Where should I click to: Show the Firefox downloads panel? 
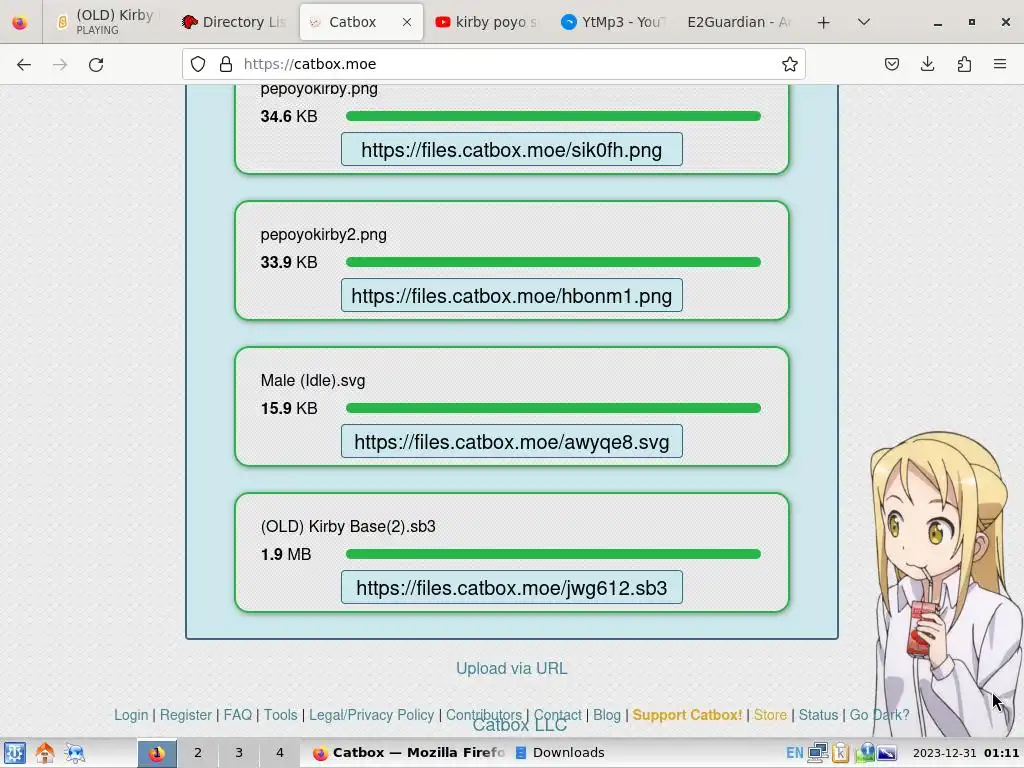click(x=927, y=64)
